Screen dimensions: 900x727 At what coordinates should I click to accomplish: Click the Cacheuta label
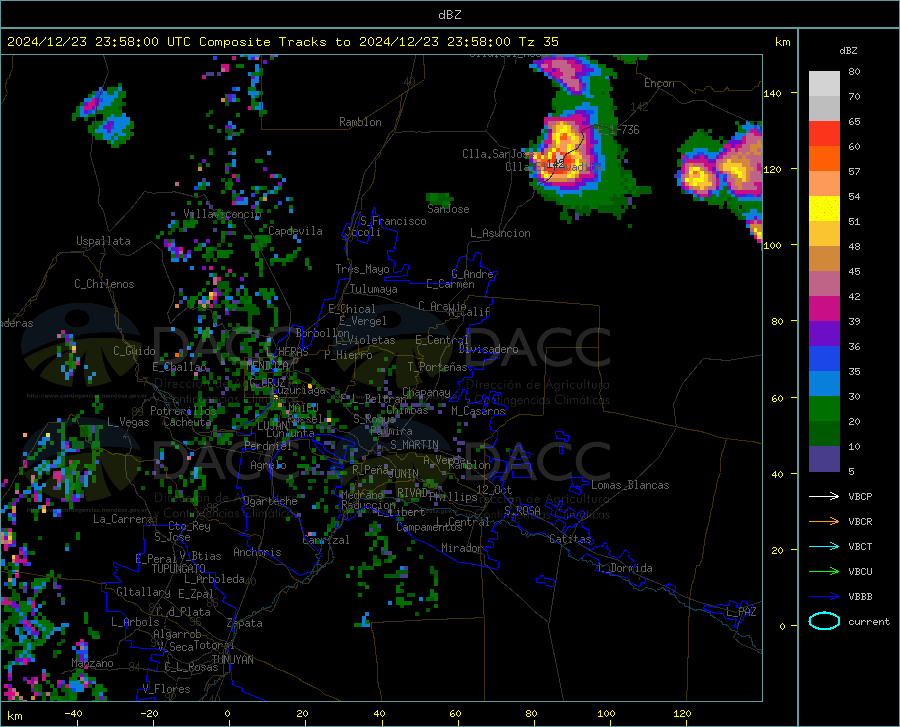187,422
